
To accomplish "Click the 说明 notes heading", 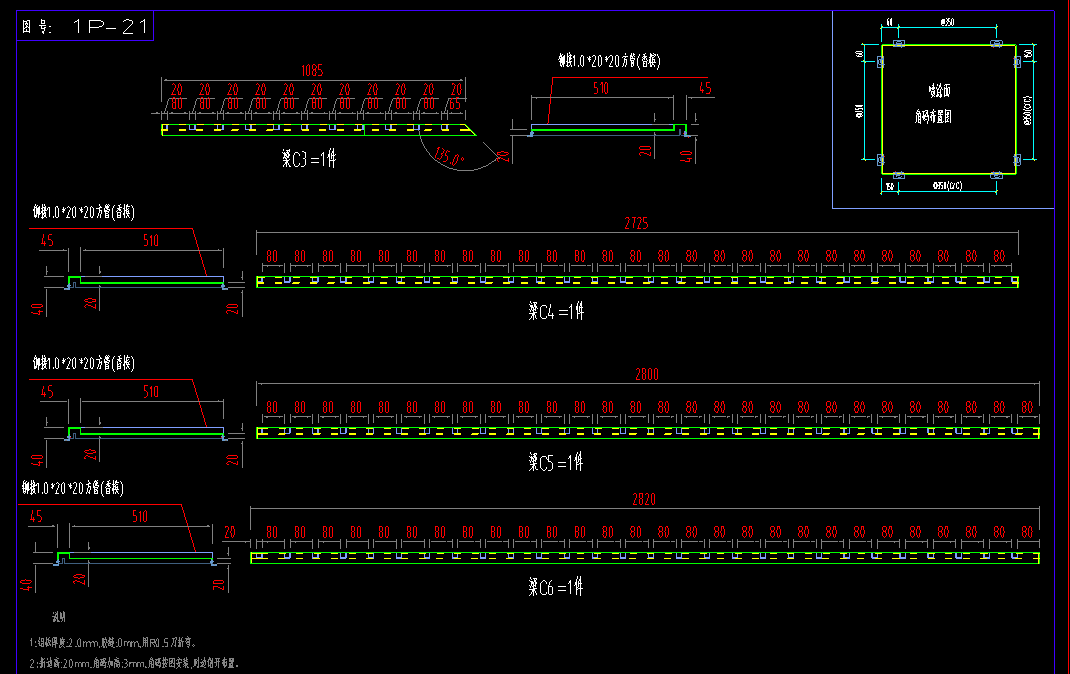I will [x=59, y=617].
